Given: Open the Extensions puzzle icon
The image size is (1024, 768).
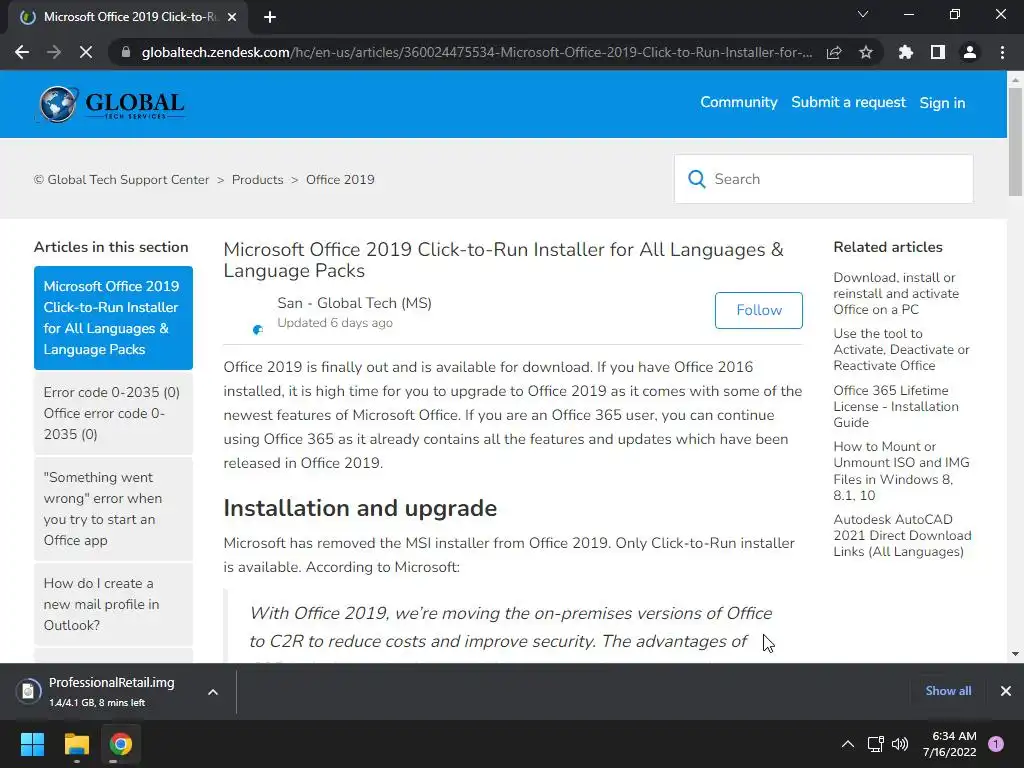Looking at the screenshot, I should tap(906, 52).
